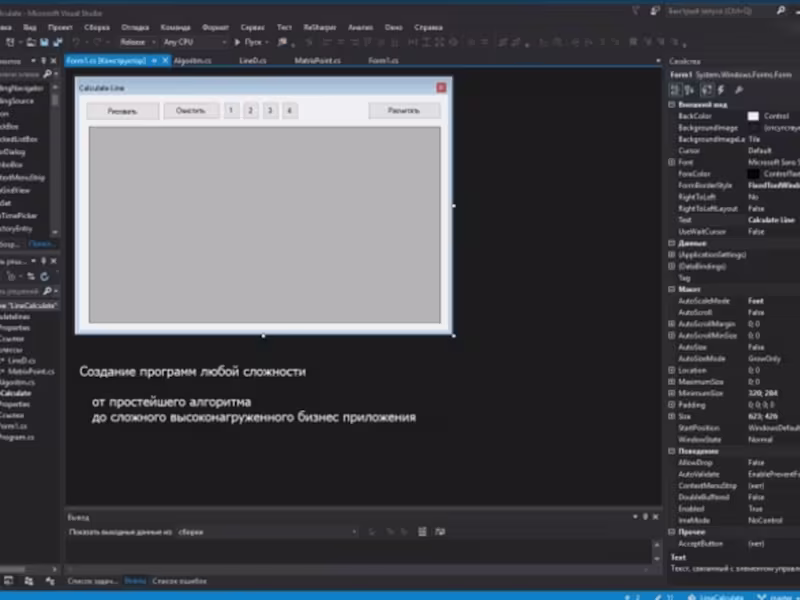Image resolution: width=800 pixels, height=600 pixels.
Task: Click the Очистить button on the form
Action: (191, 111)
